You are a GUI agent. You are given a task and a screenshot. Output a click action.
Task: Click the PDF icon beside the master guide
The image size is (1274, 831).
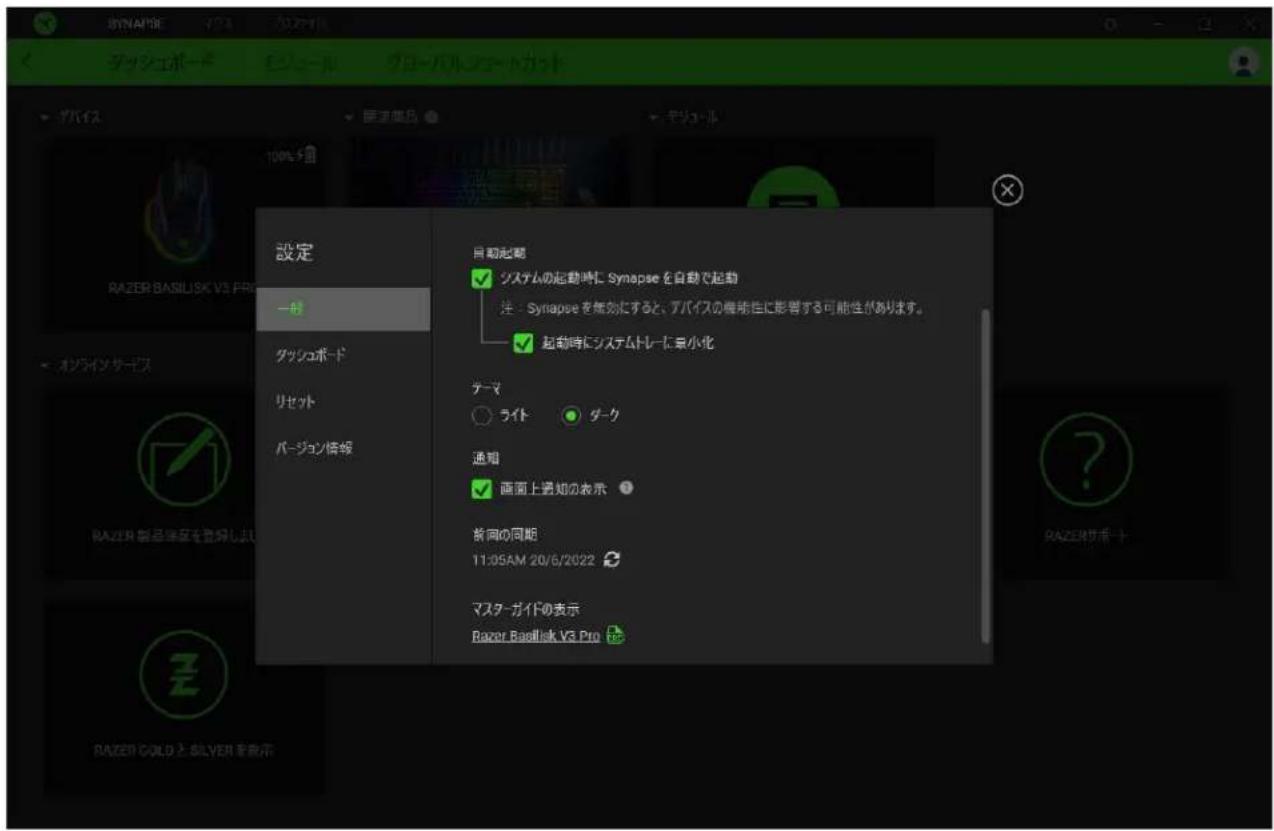pos(616,635)
